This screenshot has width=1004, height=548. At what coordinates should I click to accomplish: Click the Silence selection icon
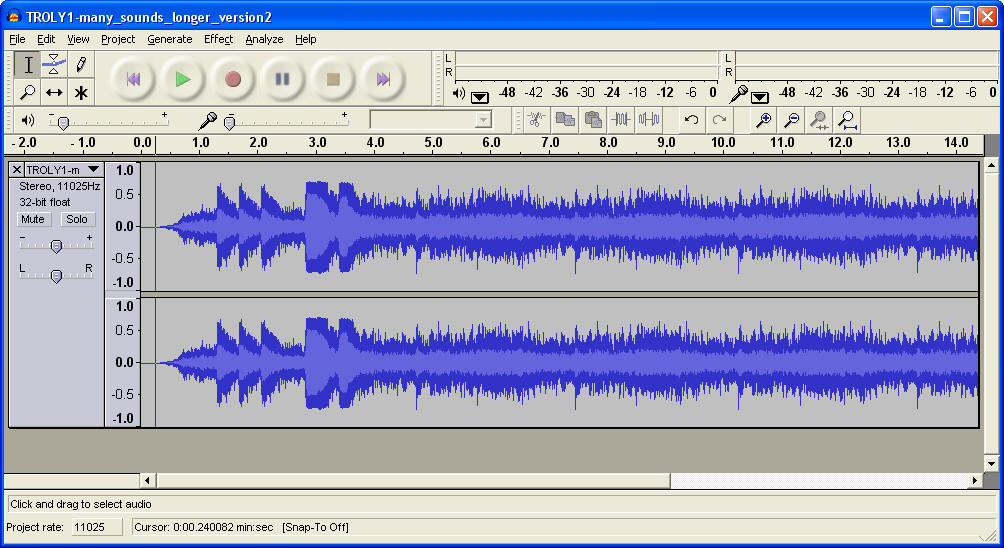649,120
